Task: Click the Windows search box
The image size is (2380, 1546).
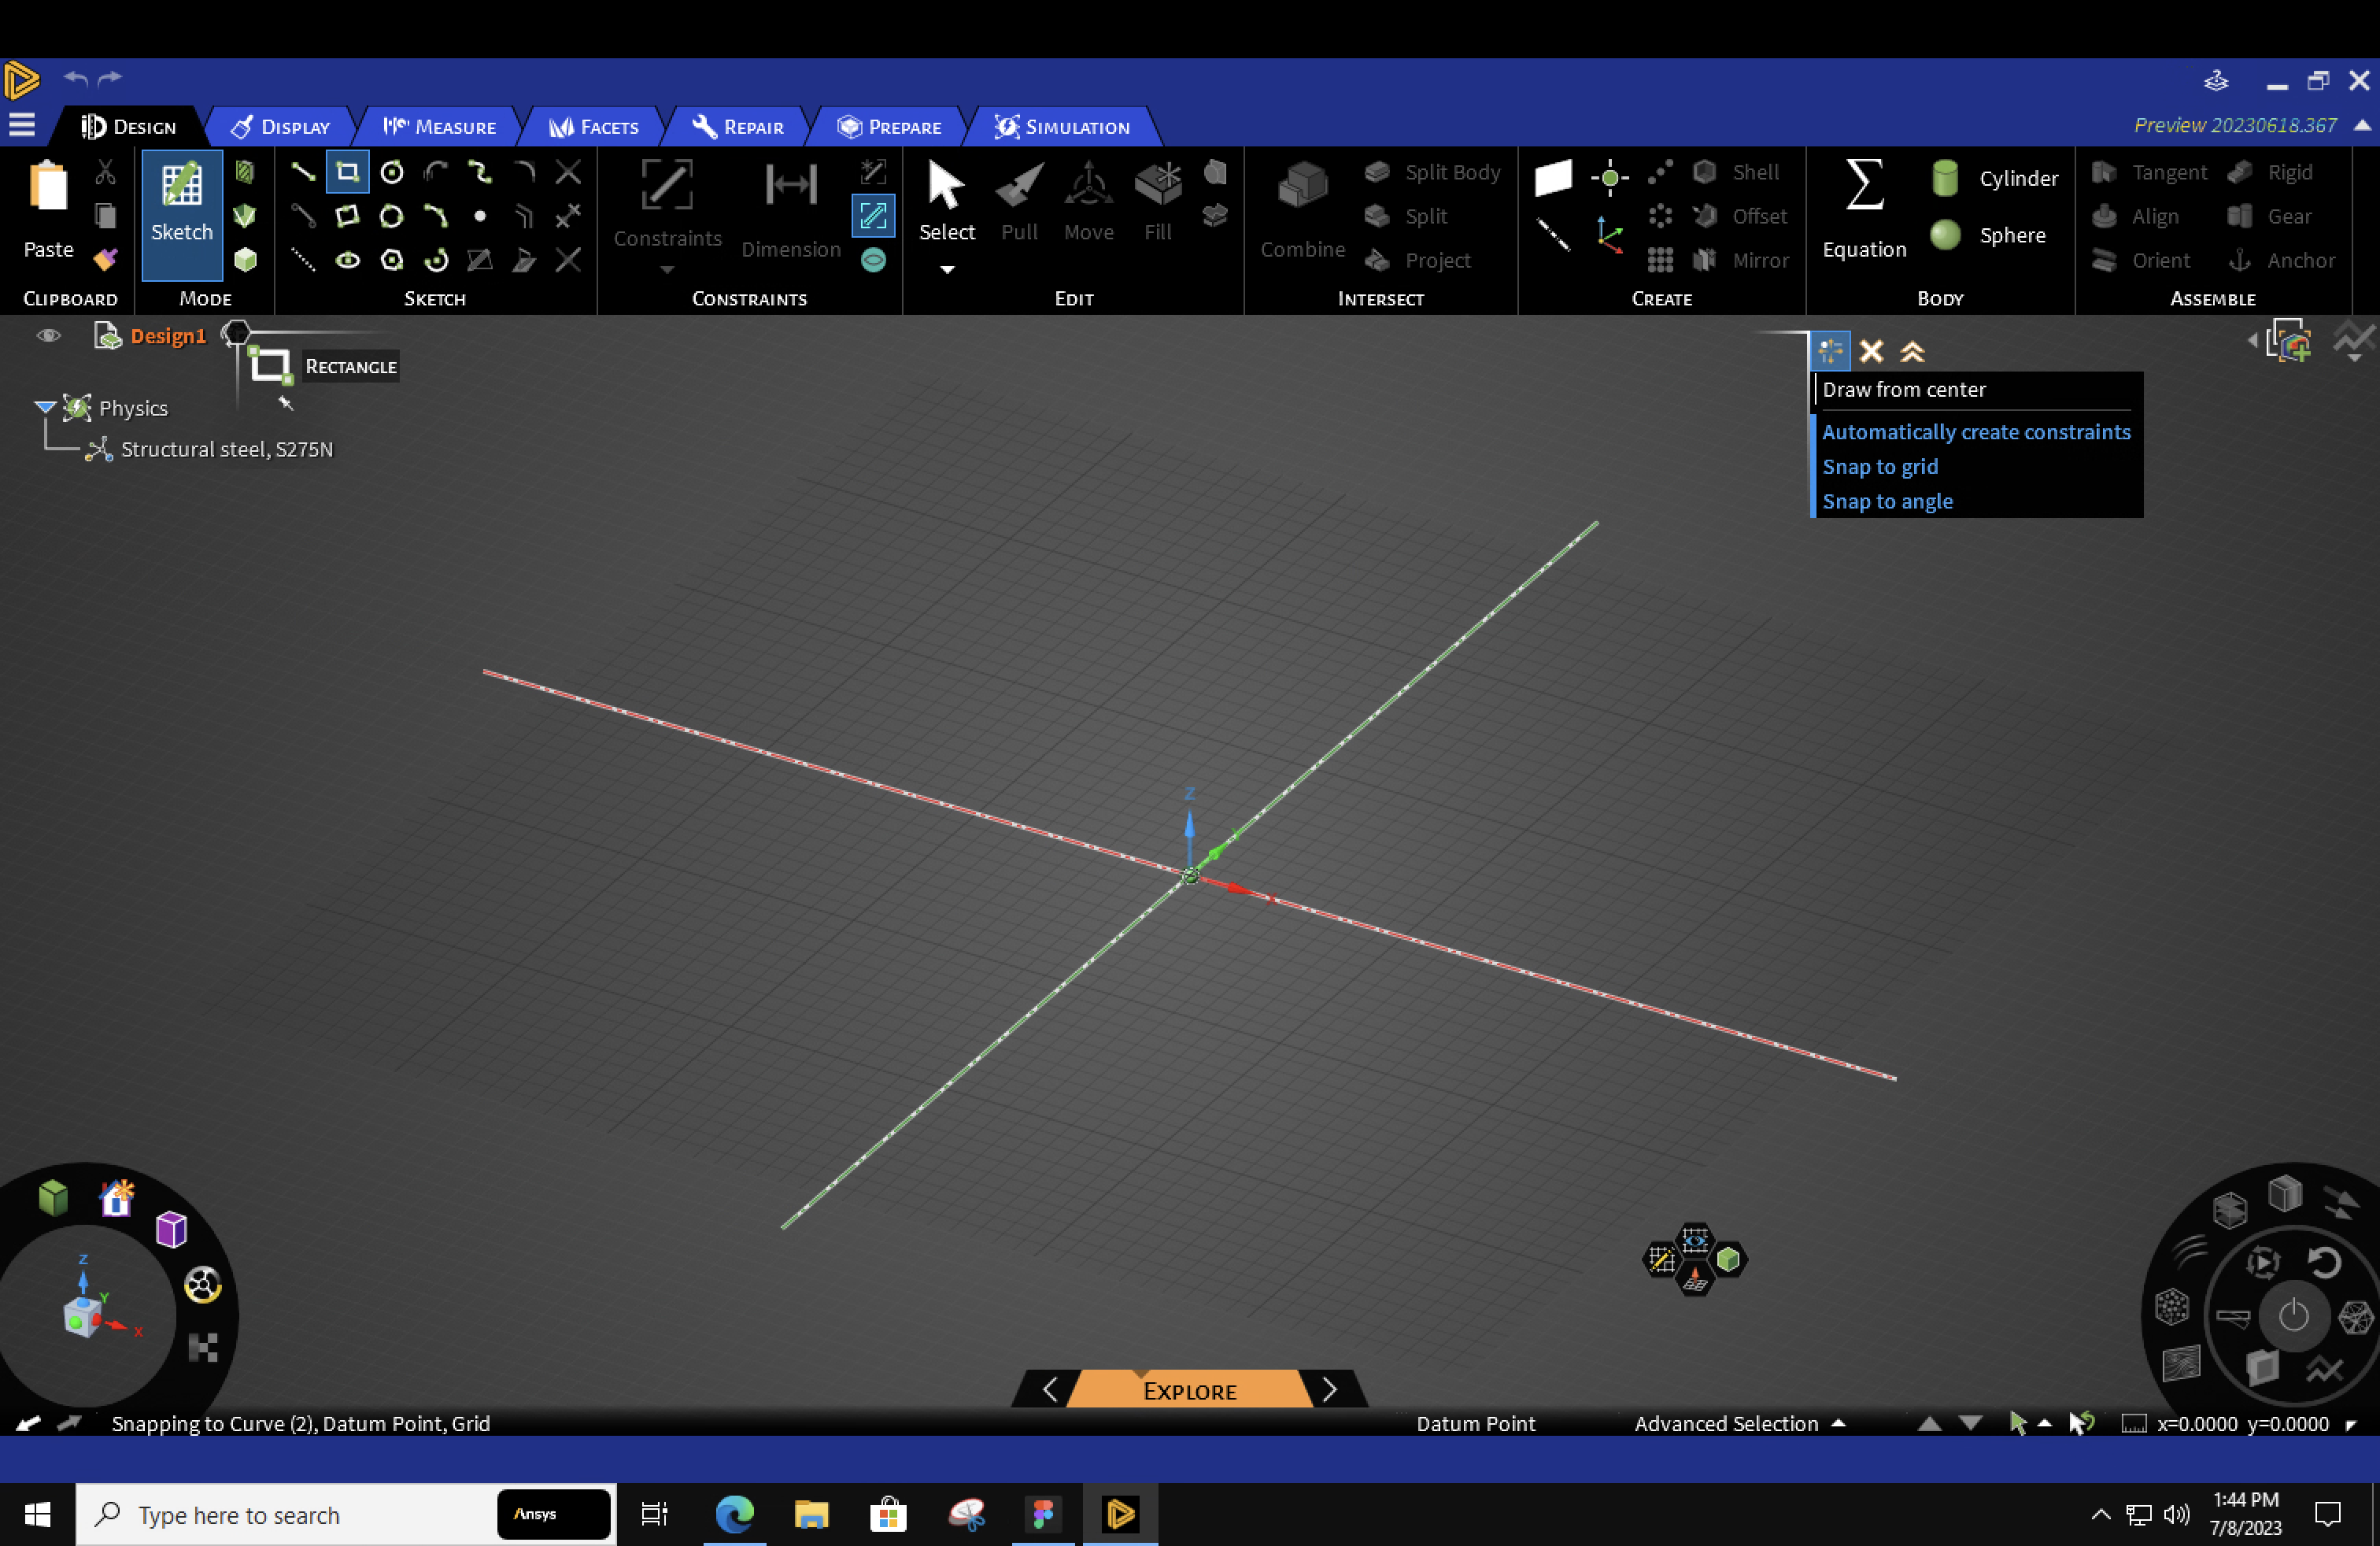Action: (346, 1514)
